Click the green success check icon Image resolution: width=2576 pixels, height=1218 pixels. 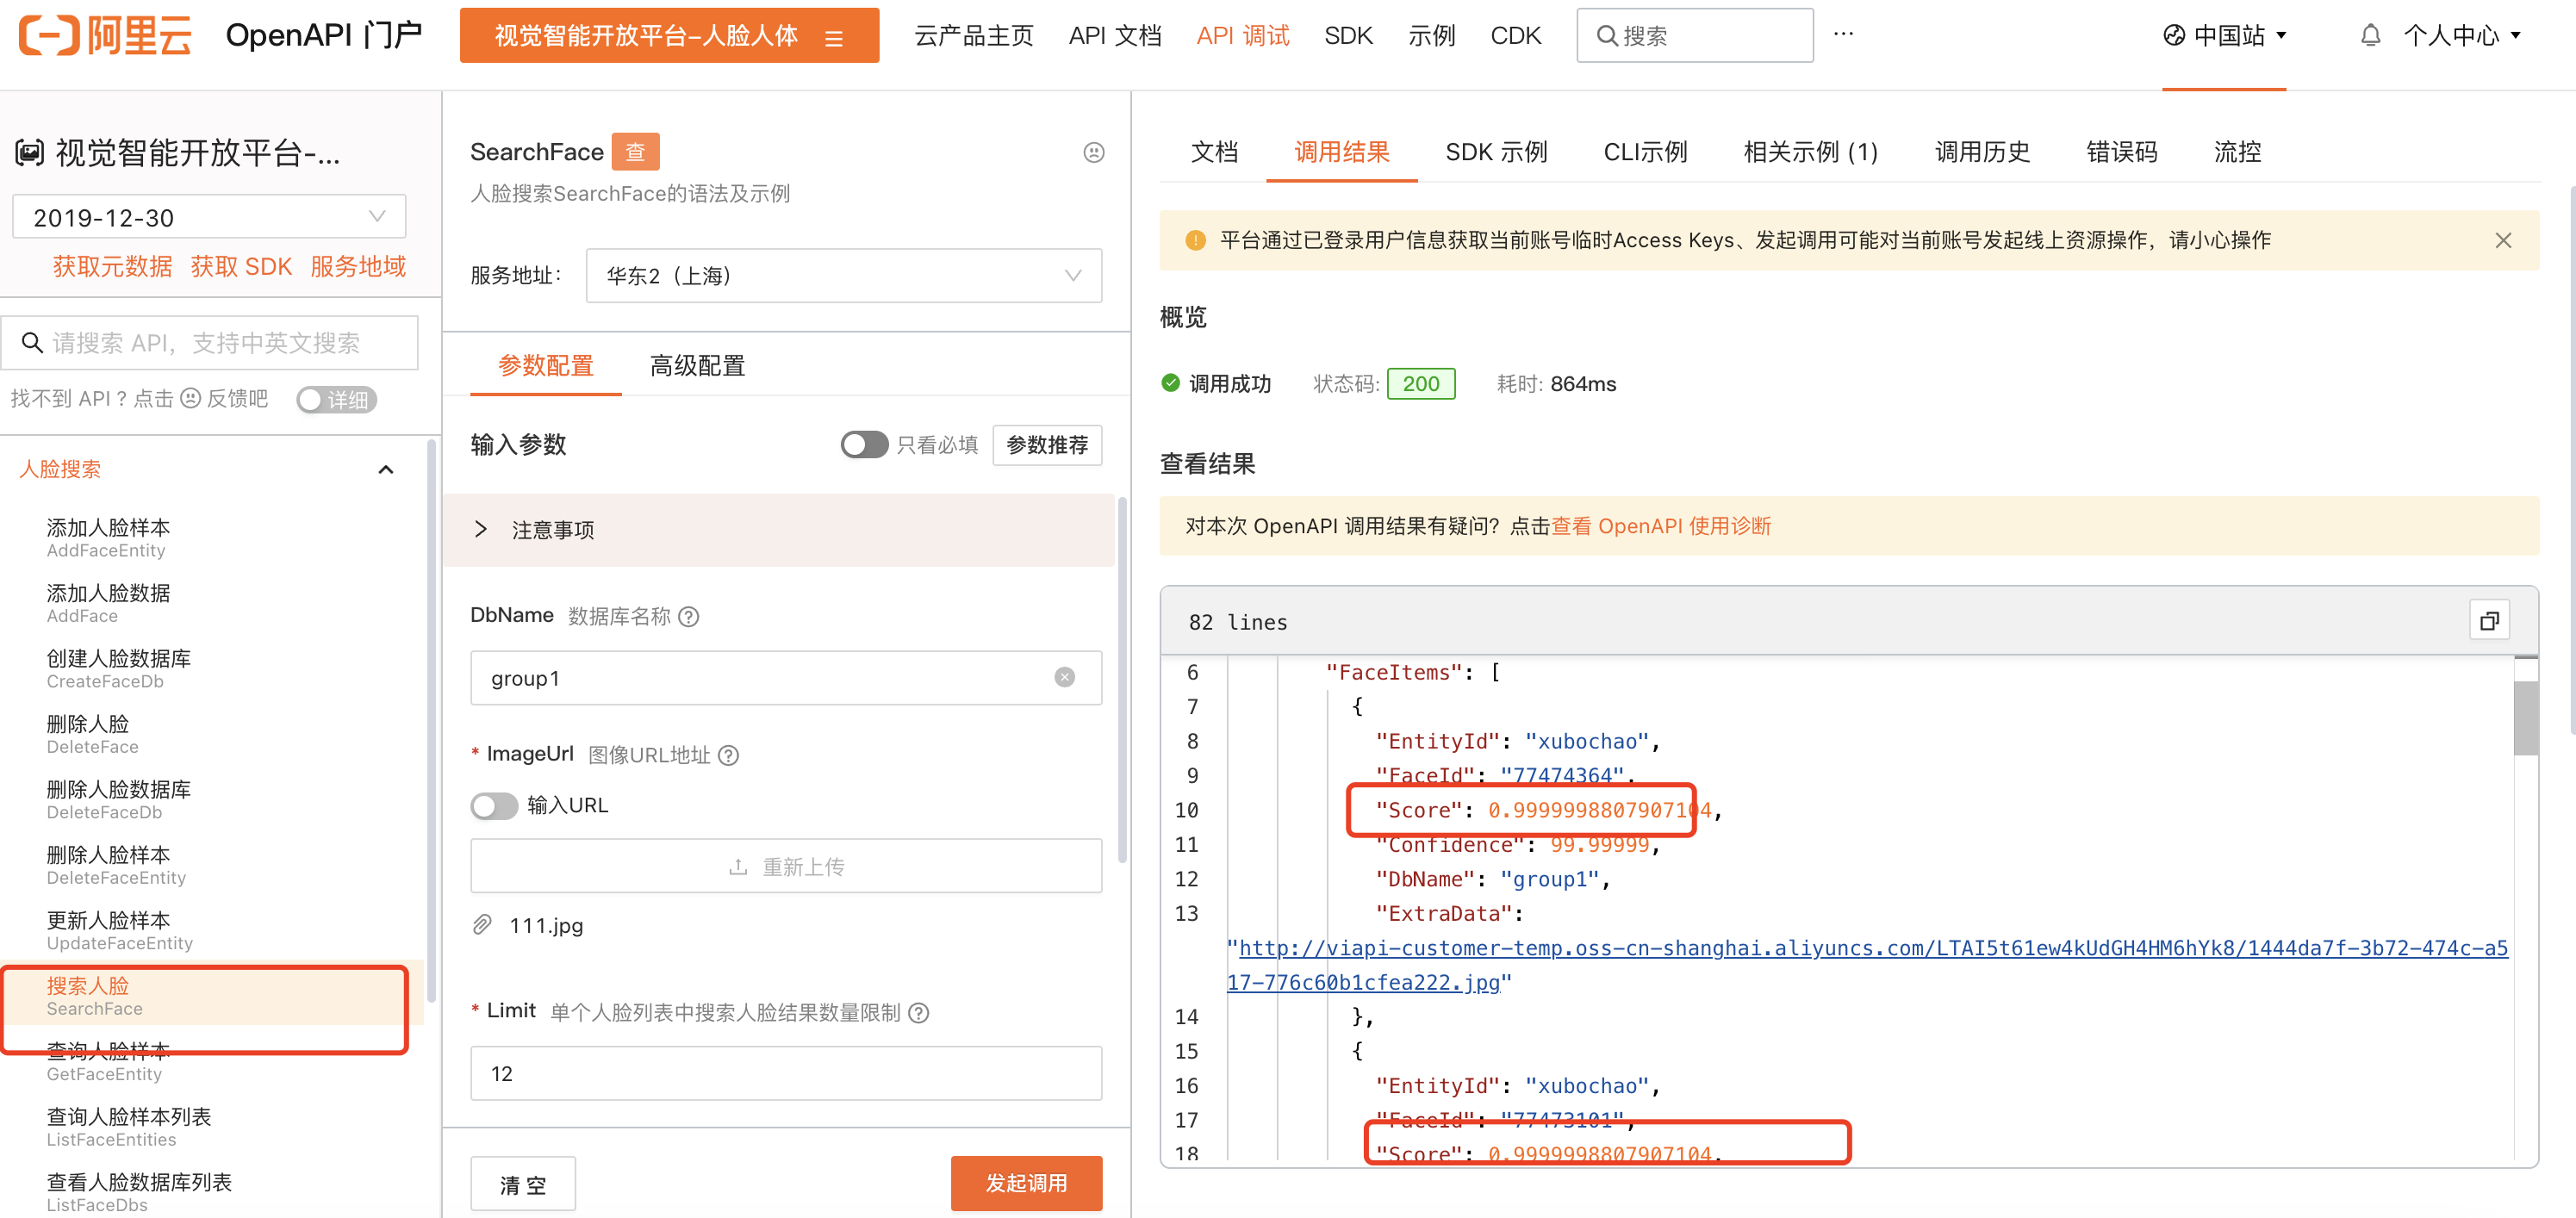click(1170, 383)
